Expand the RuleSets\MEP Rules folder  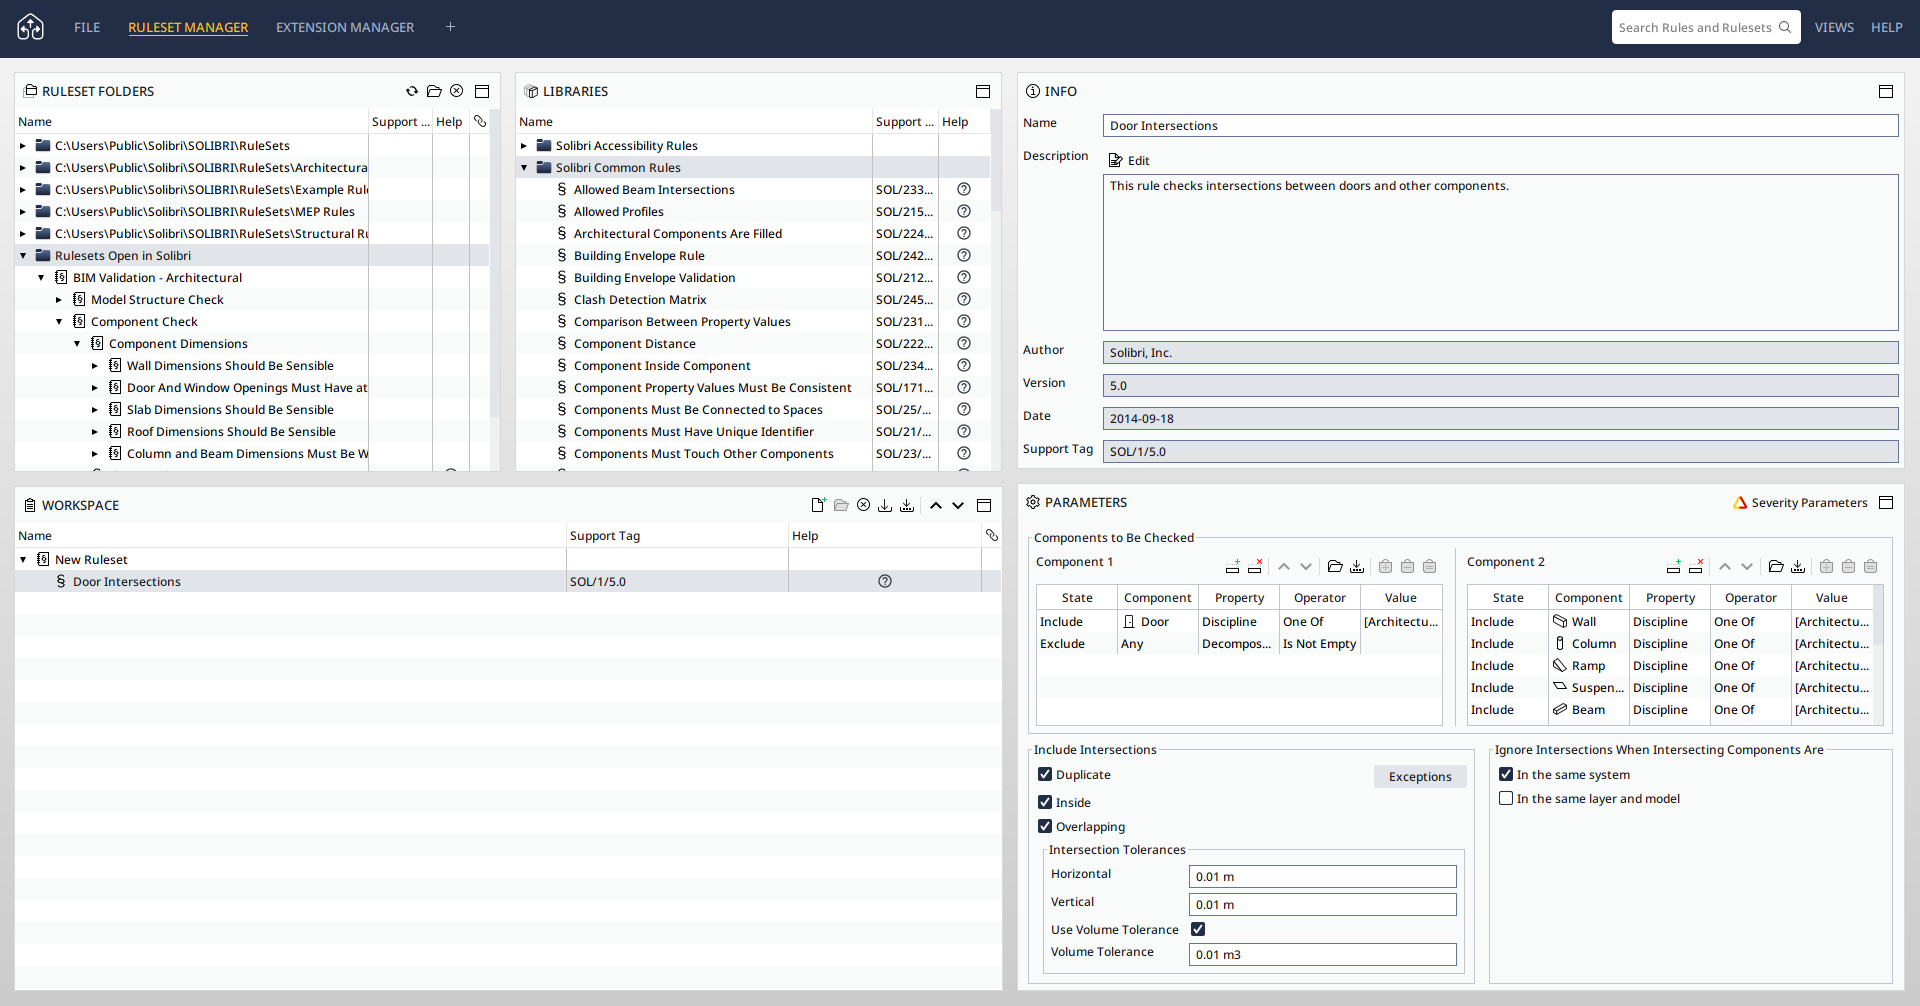[x=23, y=211]
